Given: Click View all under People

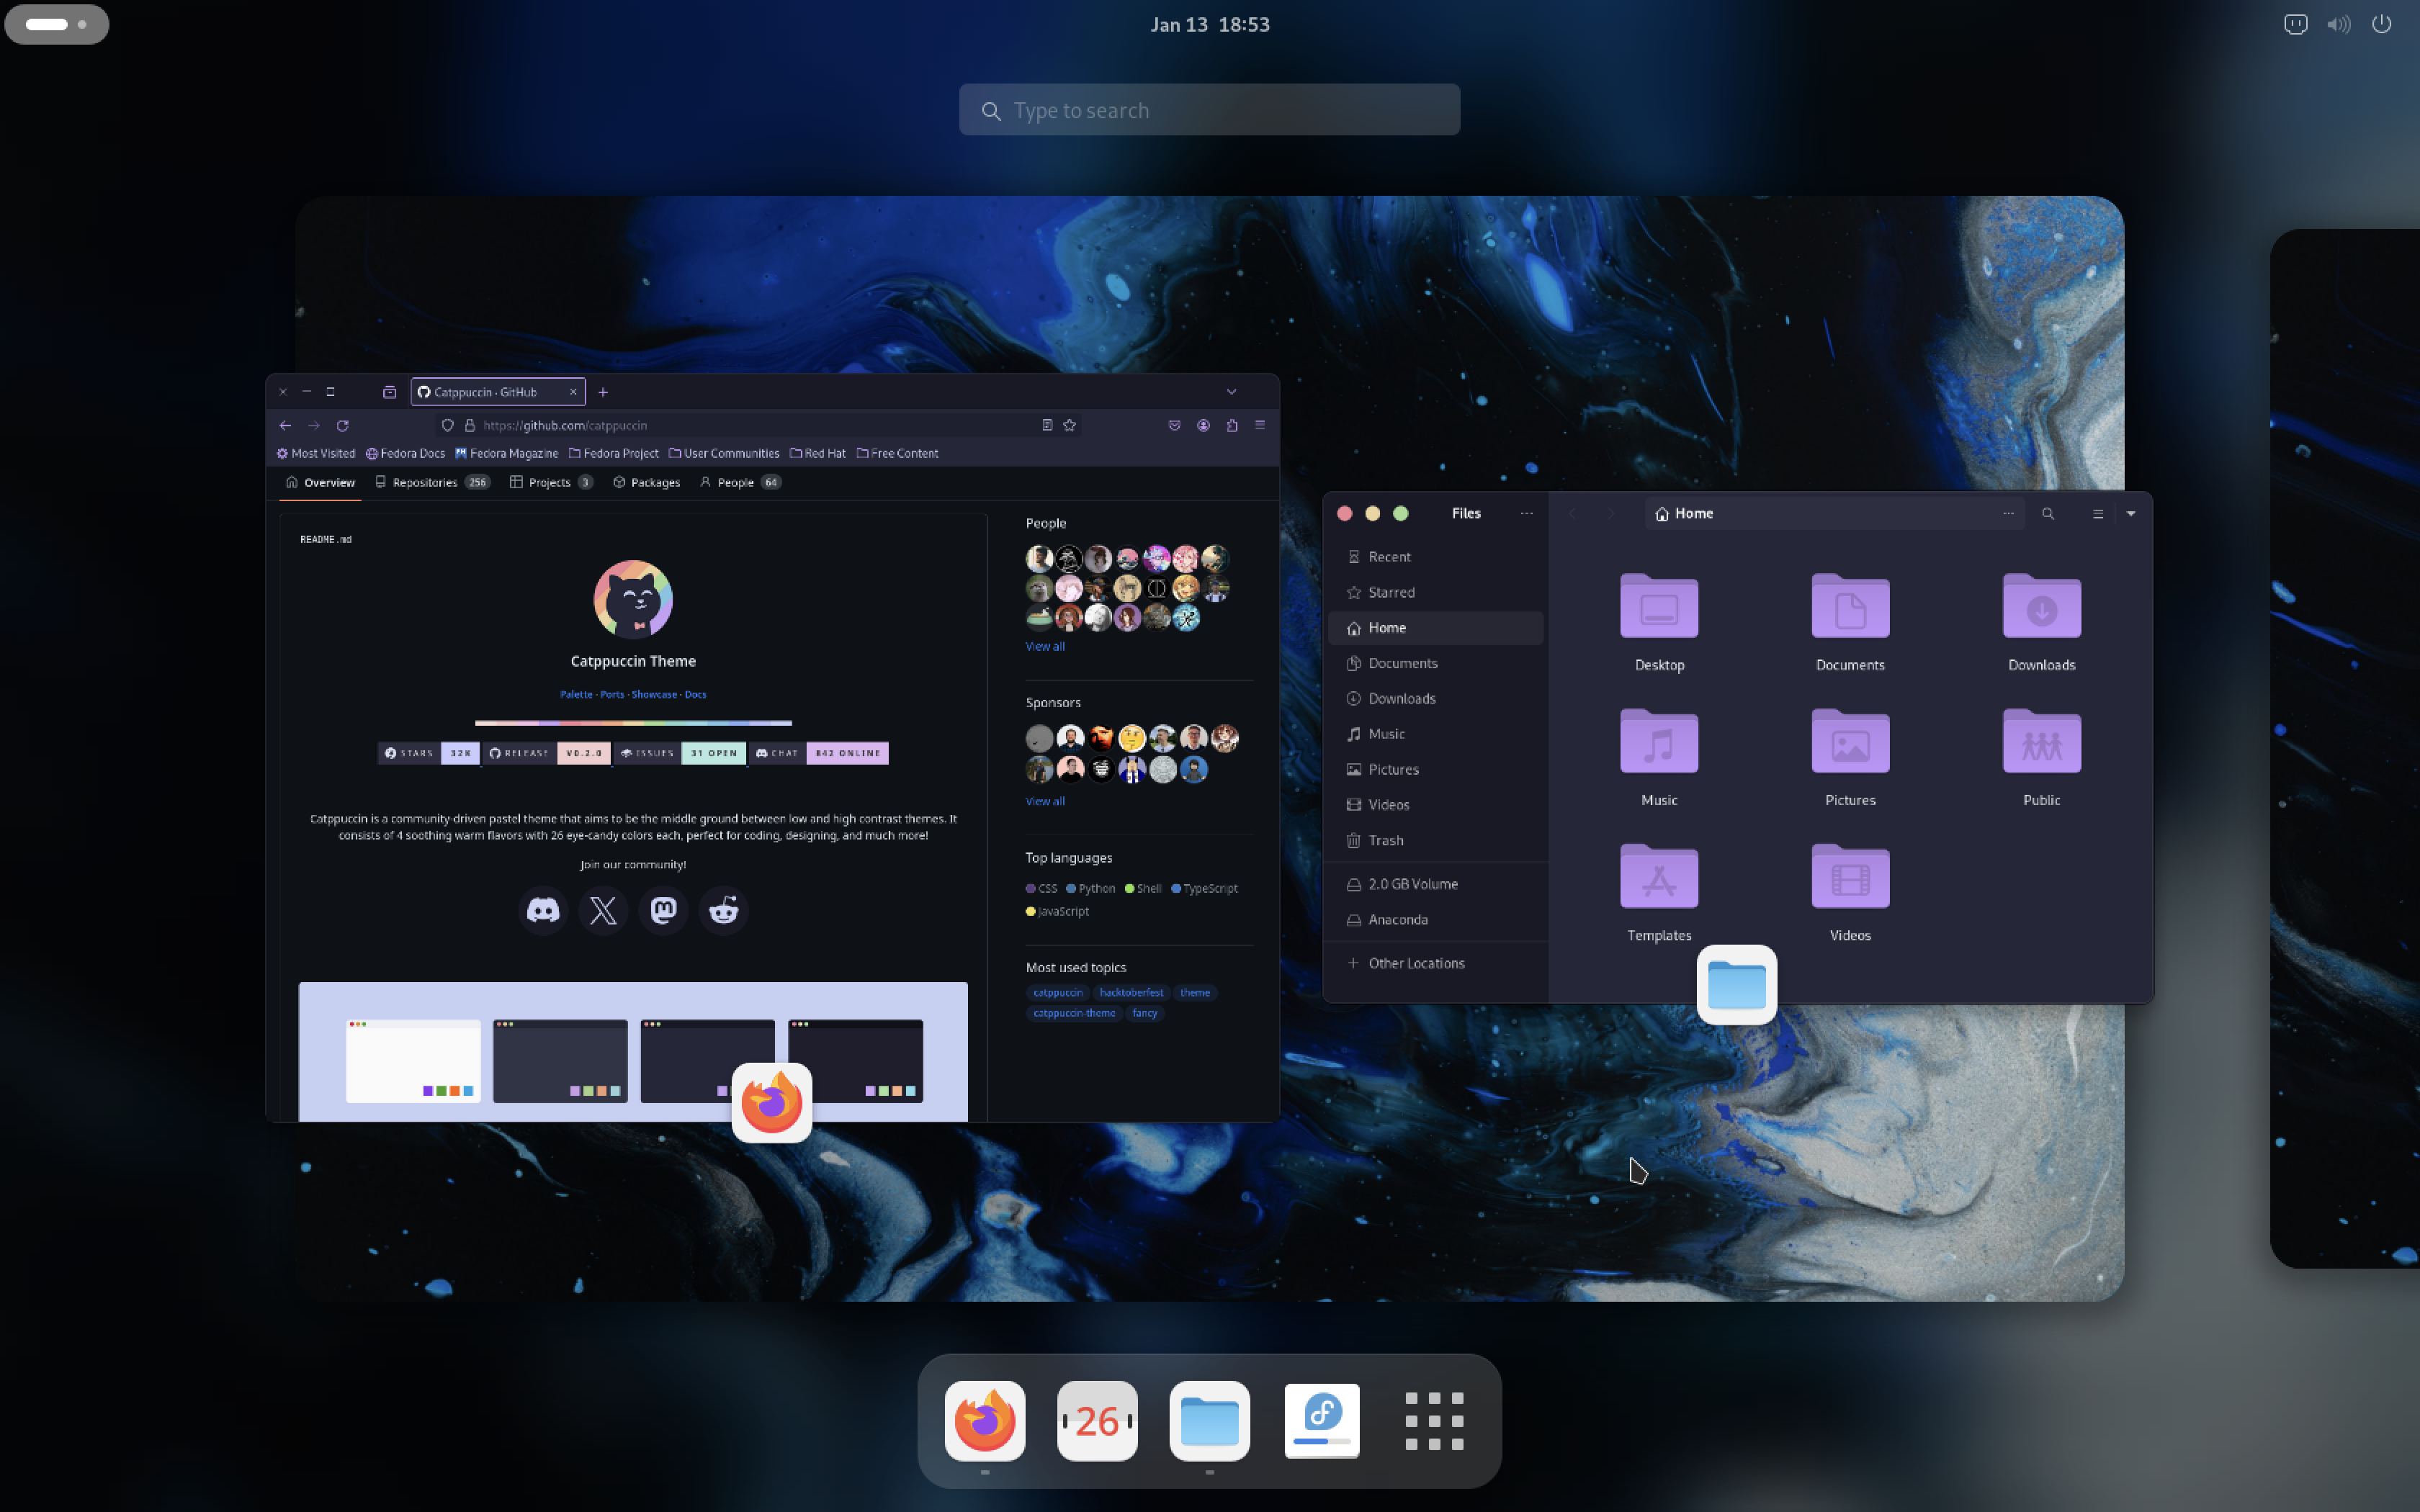Looking at the screenshot, I should (x=1045, y=646).
